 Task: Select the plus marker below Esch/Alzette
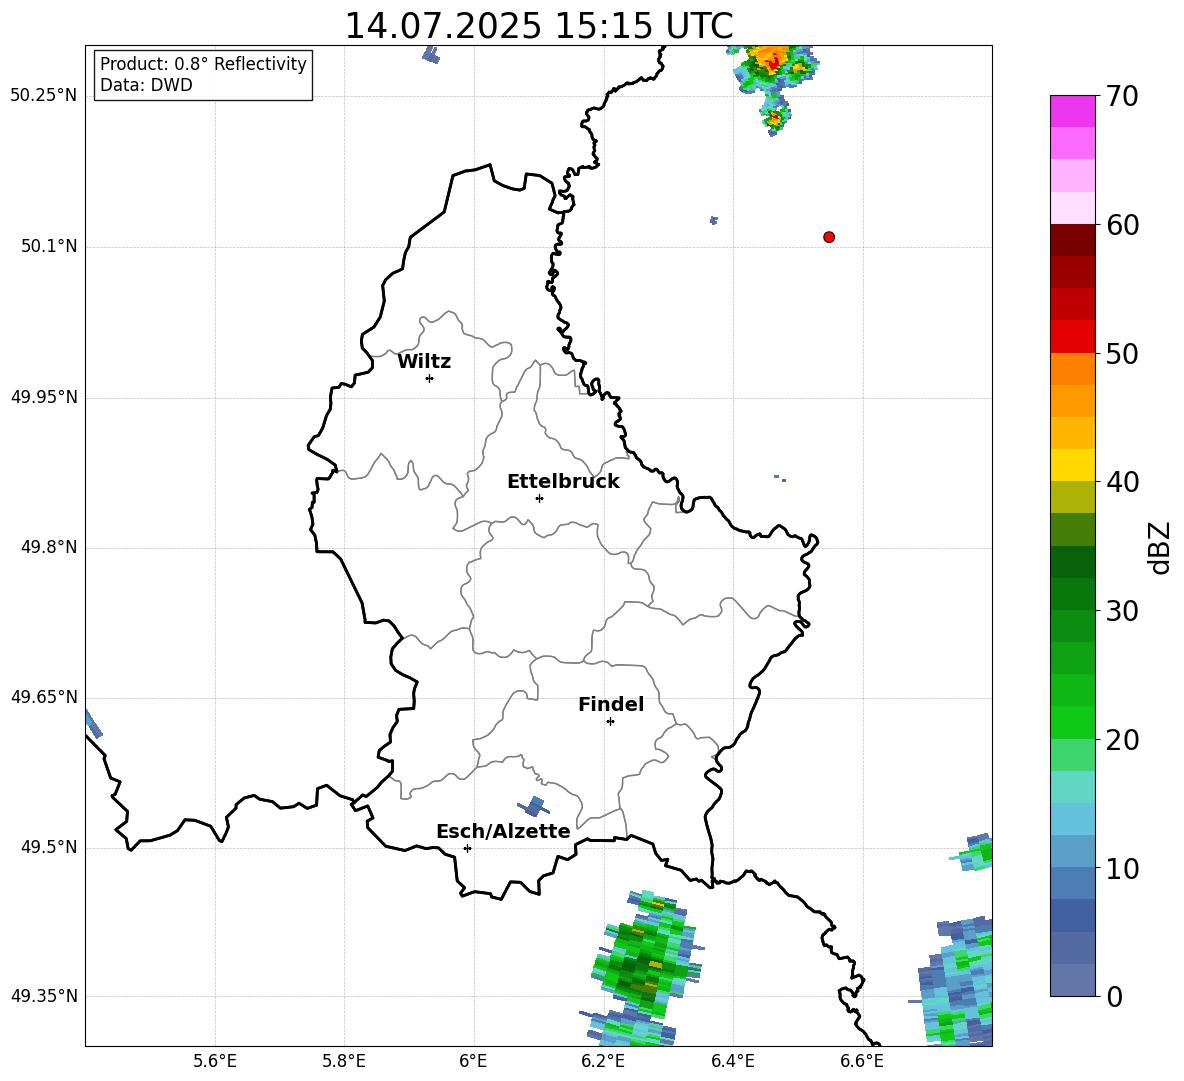coord(467,848)
